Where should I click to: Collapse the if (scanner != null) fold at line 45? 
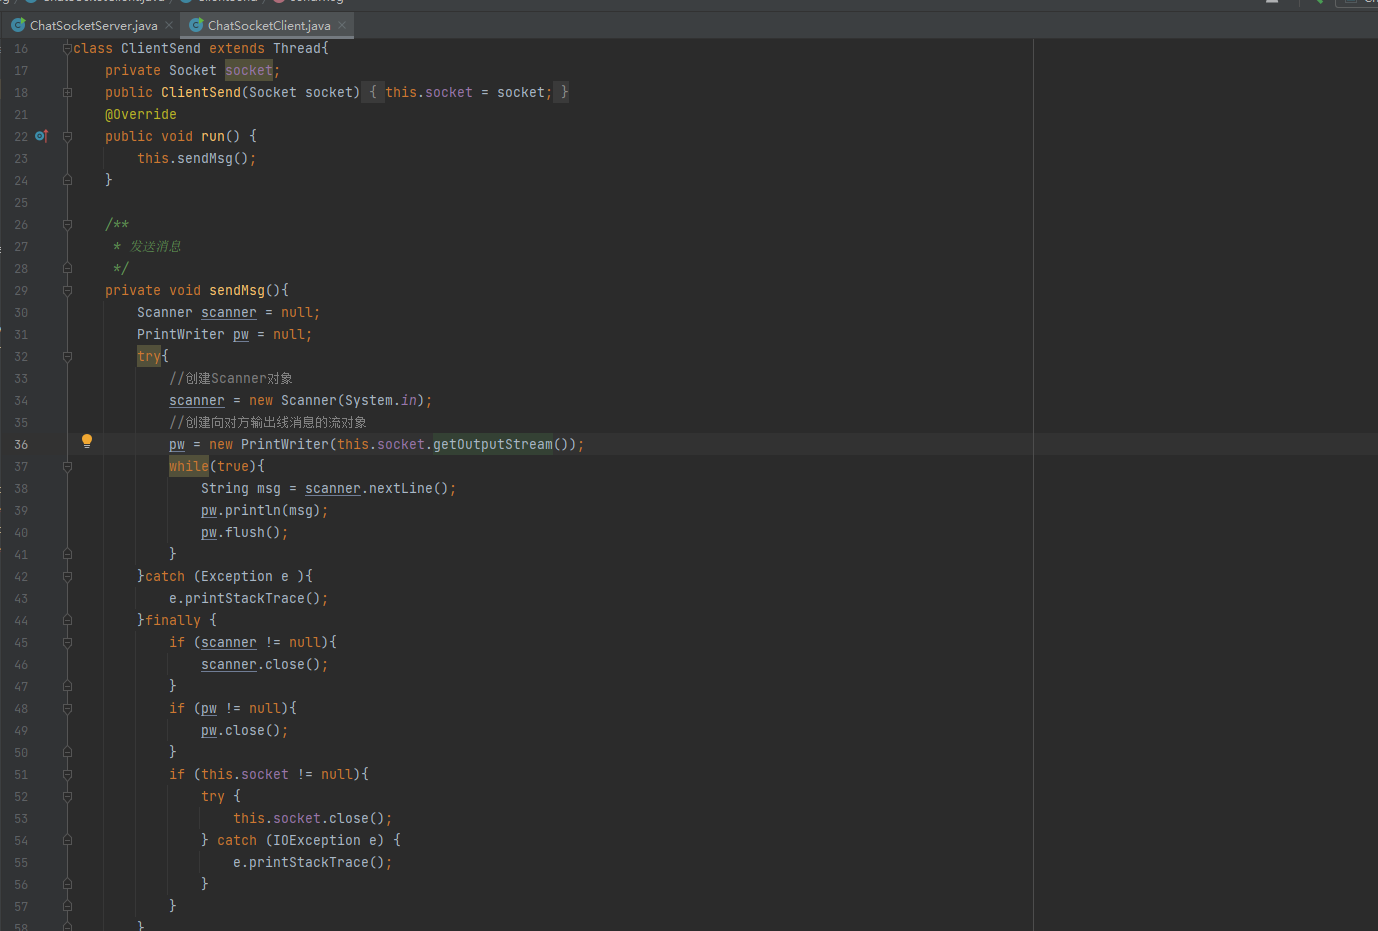tap(67, 642)
